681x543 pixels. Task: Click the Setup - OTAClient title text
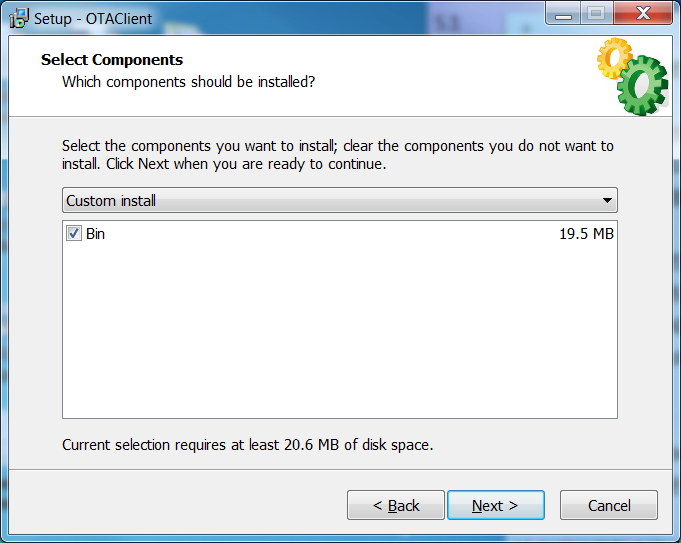pos(93,18)
